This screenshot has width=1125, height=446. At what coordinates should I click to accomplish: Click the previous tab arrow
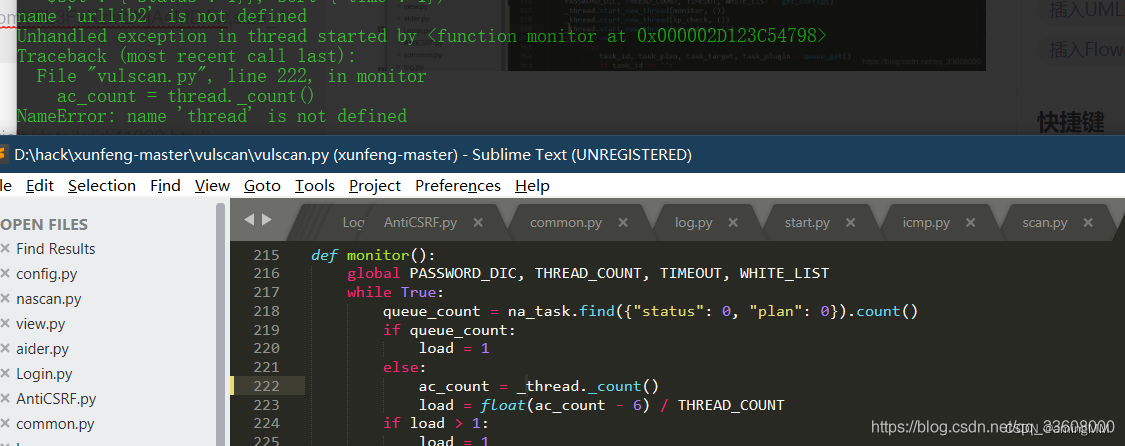coord(249,219)
